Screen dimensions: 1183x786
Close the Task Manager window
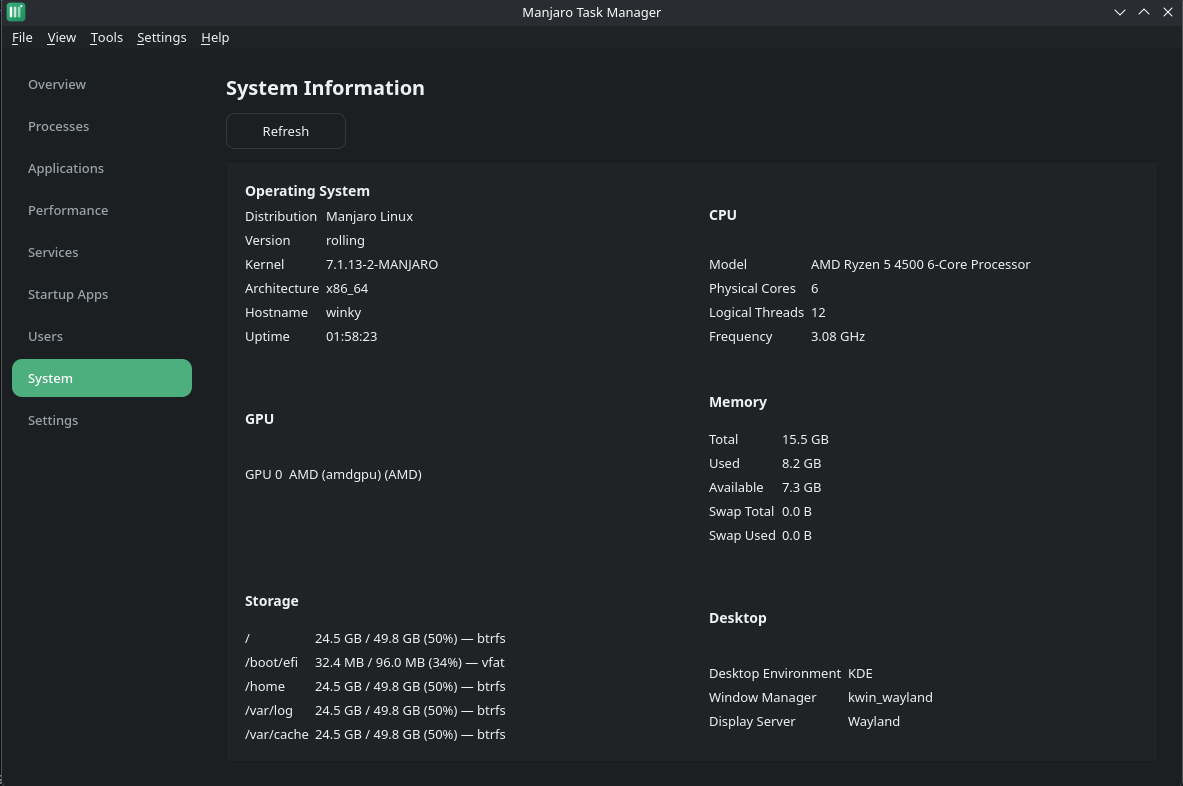click(1168, 12)
